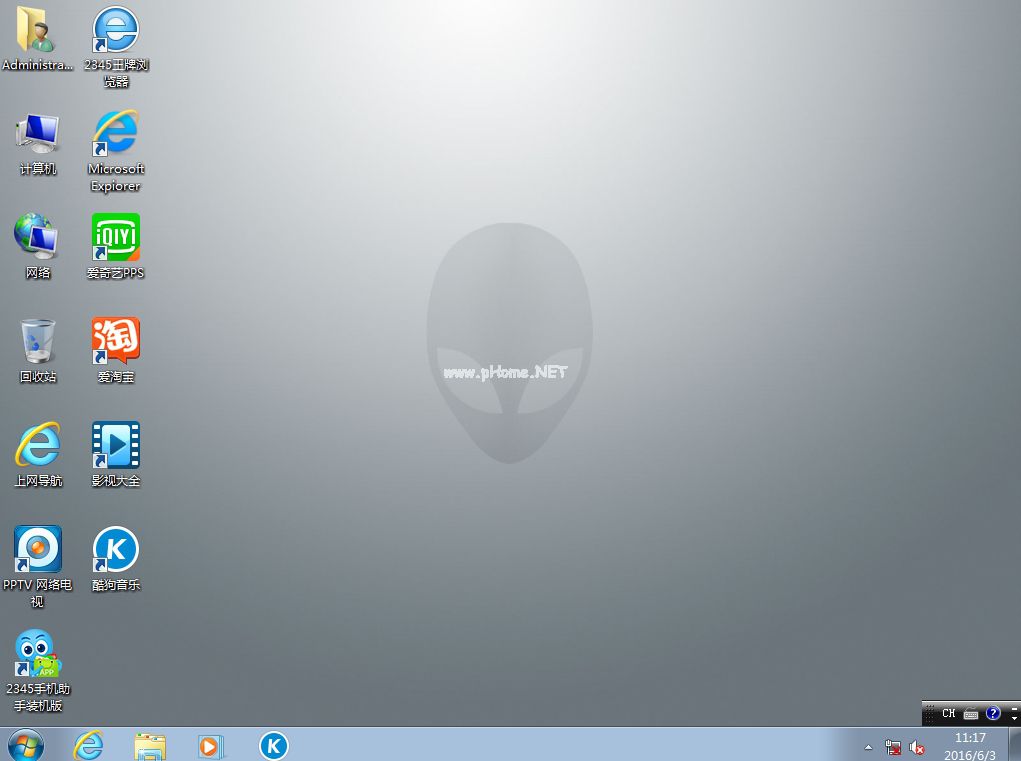The image size is (1021, 761).
Task: Open the language bar options dropdown arrow
Action: pos(1014,718)
